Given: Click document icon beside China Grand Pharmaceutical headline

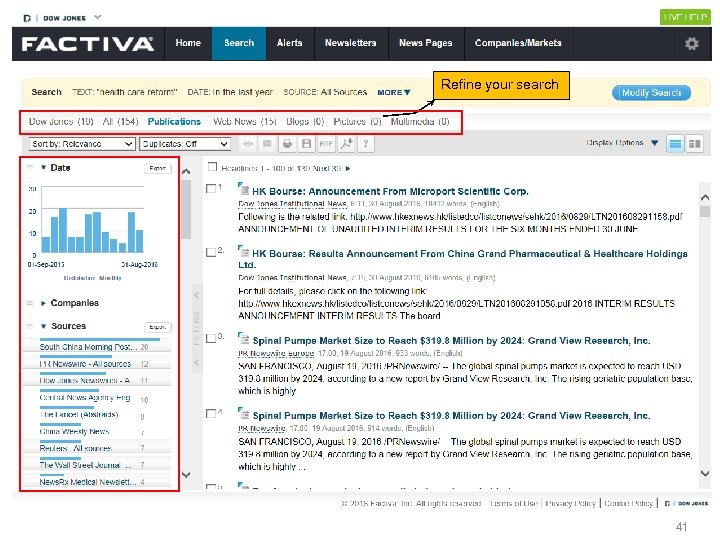Looking at the screenshot, I should point(243,251).
